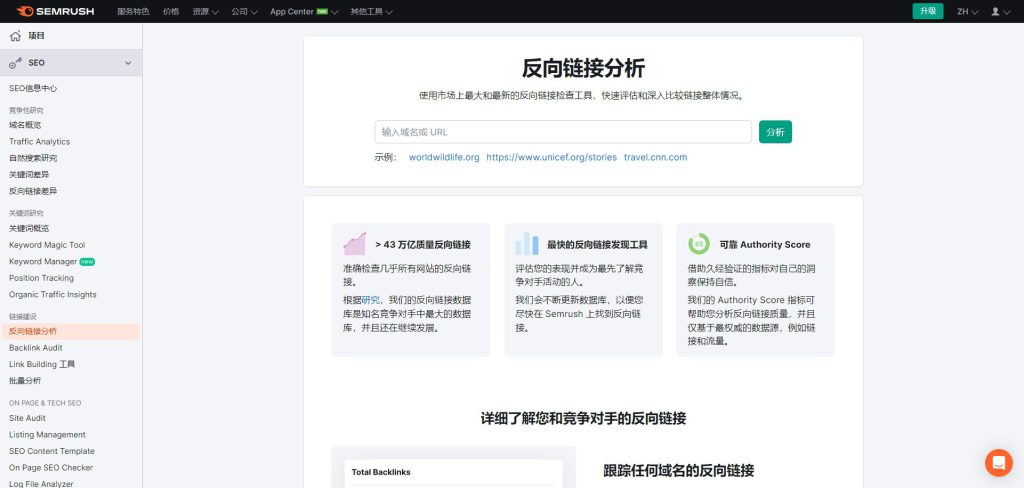Collapse the SEO section chevron
This screenshot has width=1024, height=488.
(x=128, y=63)
